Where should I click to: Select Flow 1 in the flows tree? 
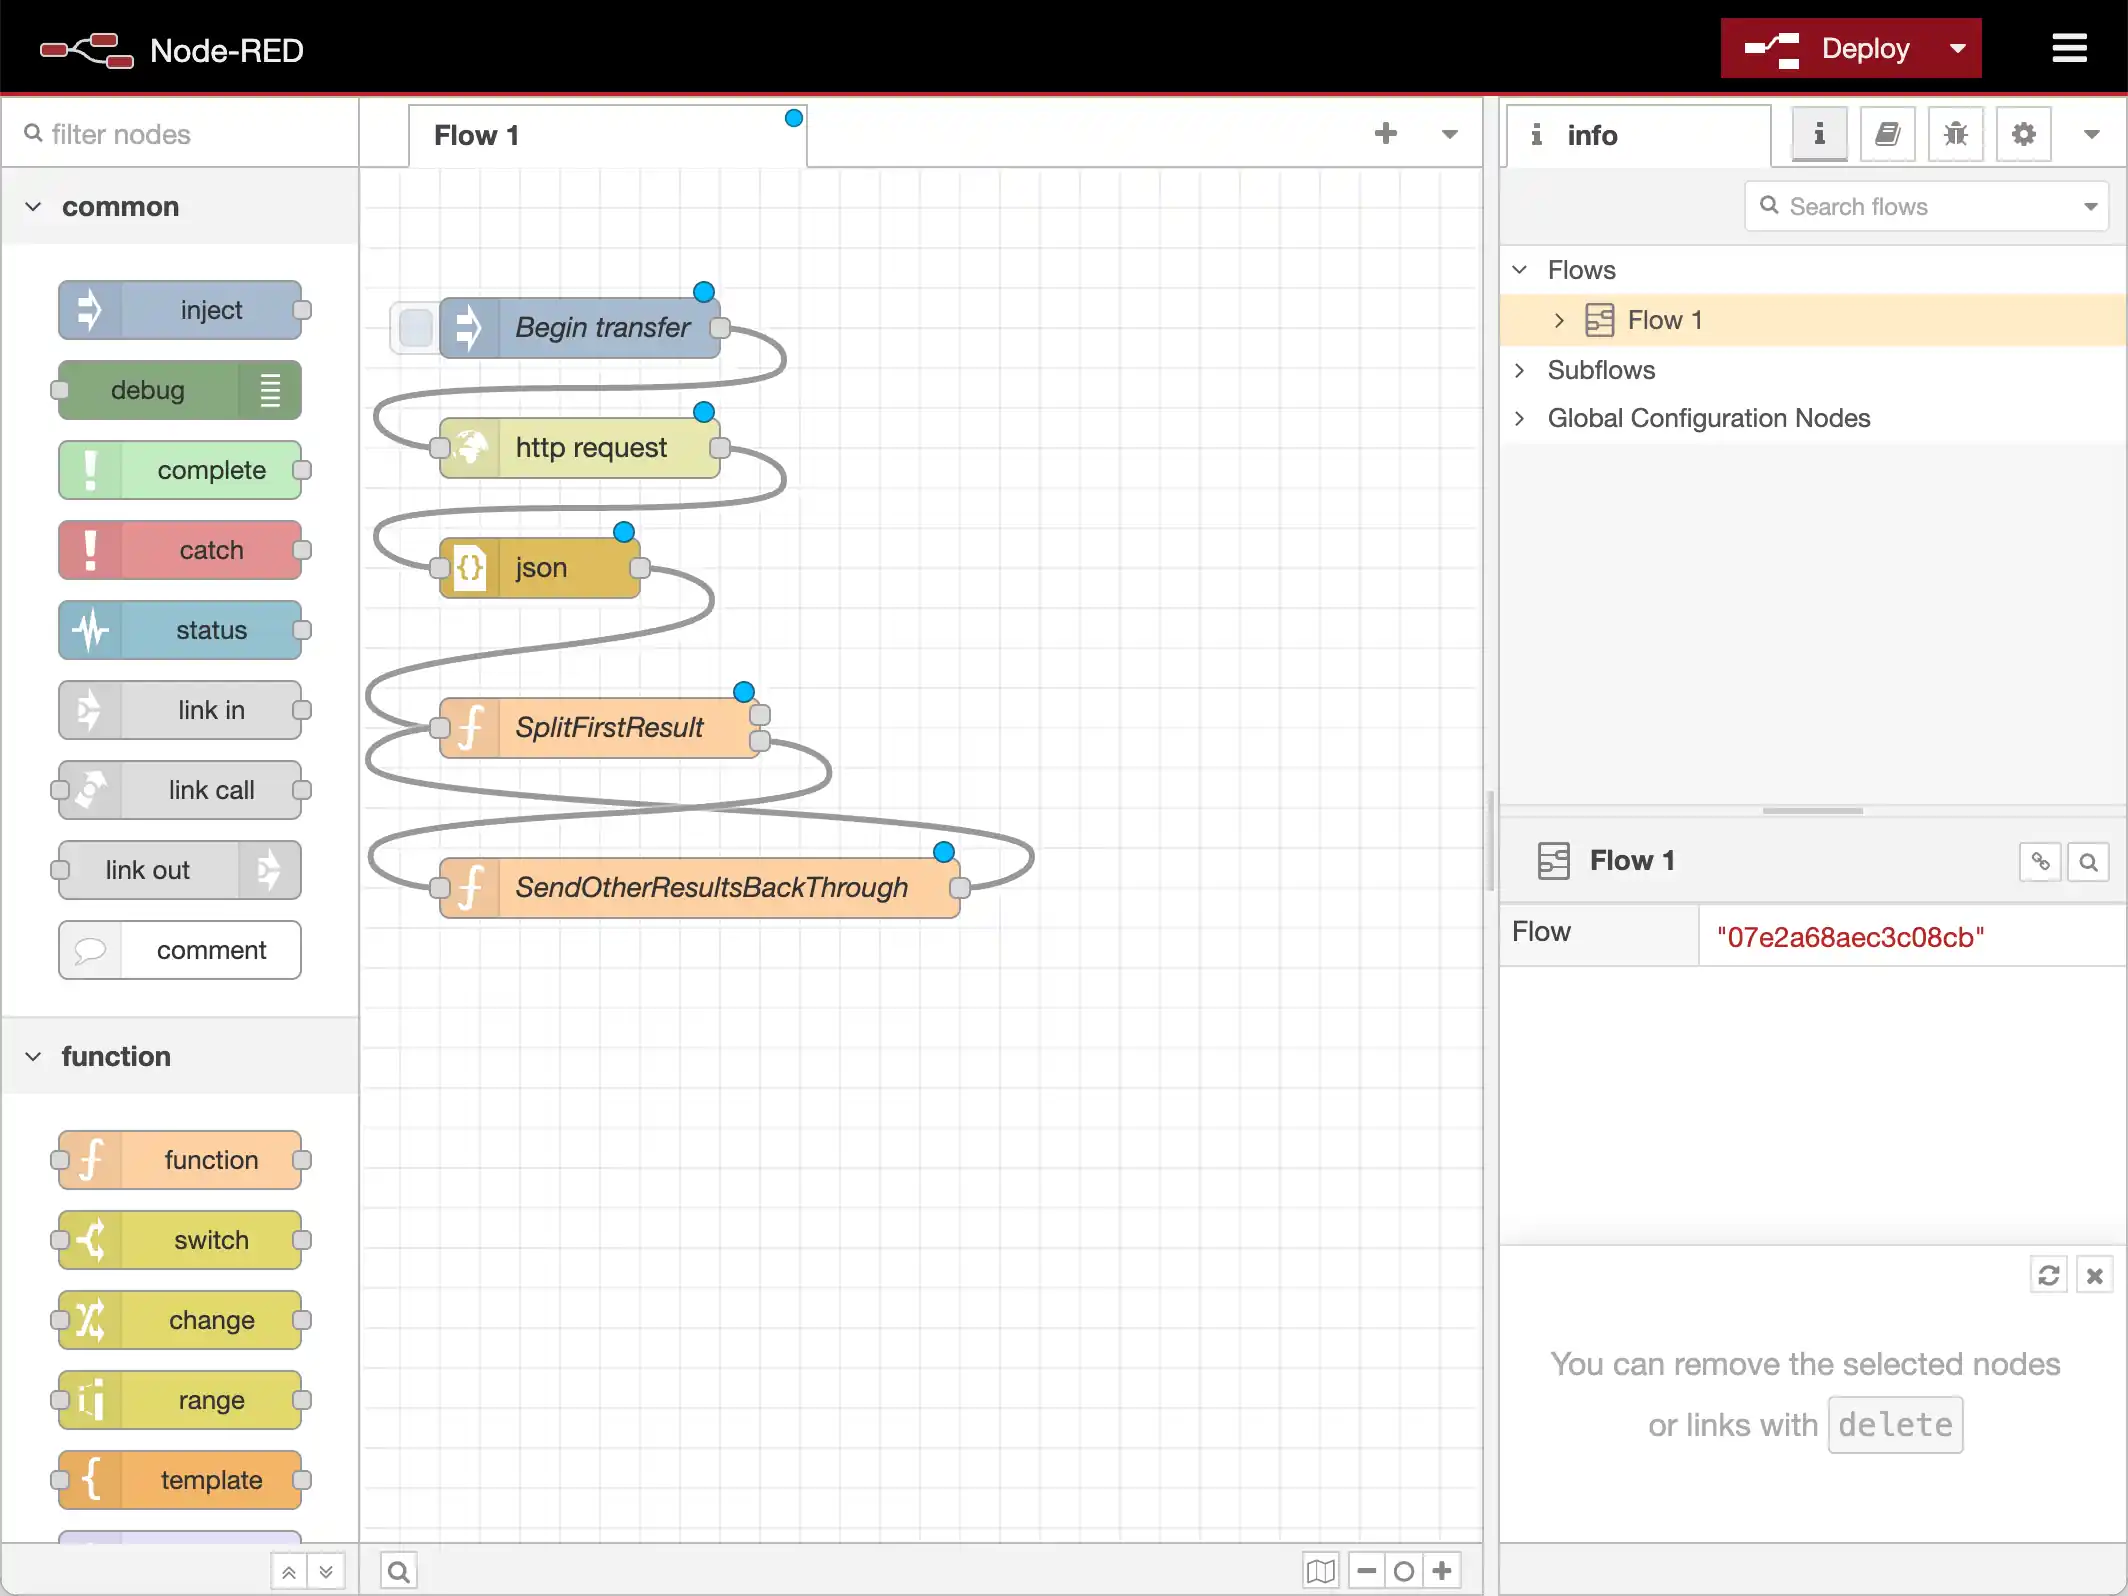1664,320
